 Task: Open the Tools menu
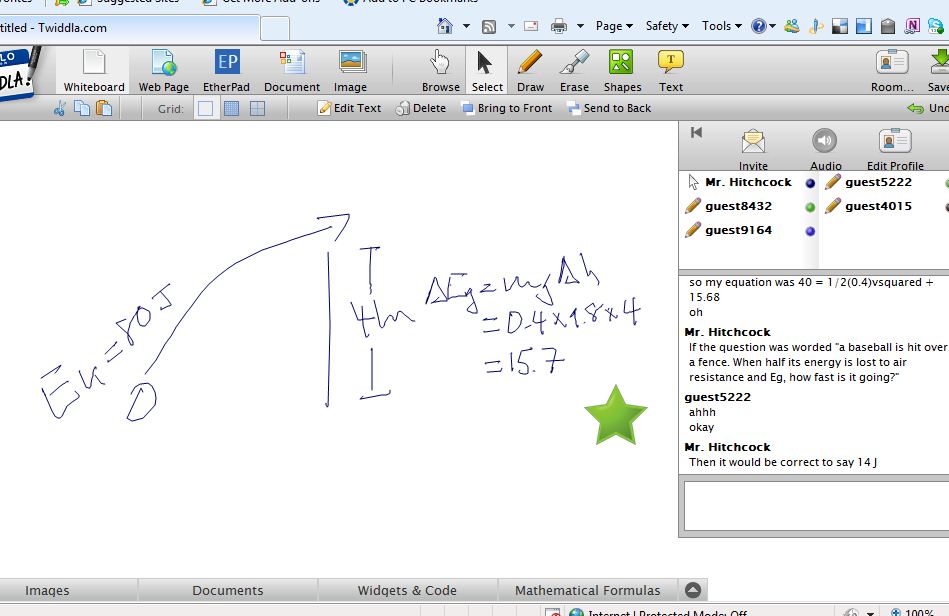[x=721, y=26]
